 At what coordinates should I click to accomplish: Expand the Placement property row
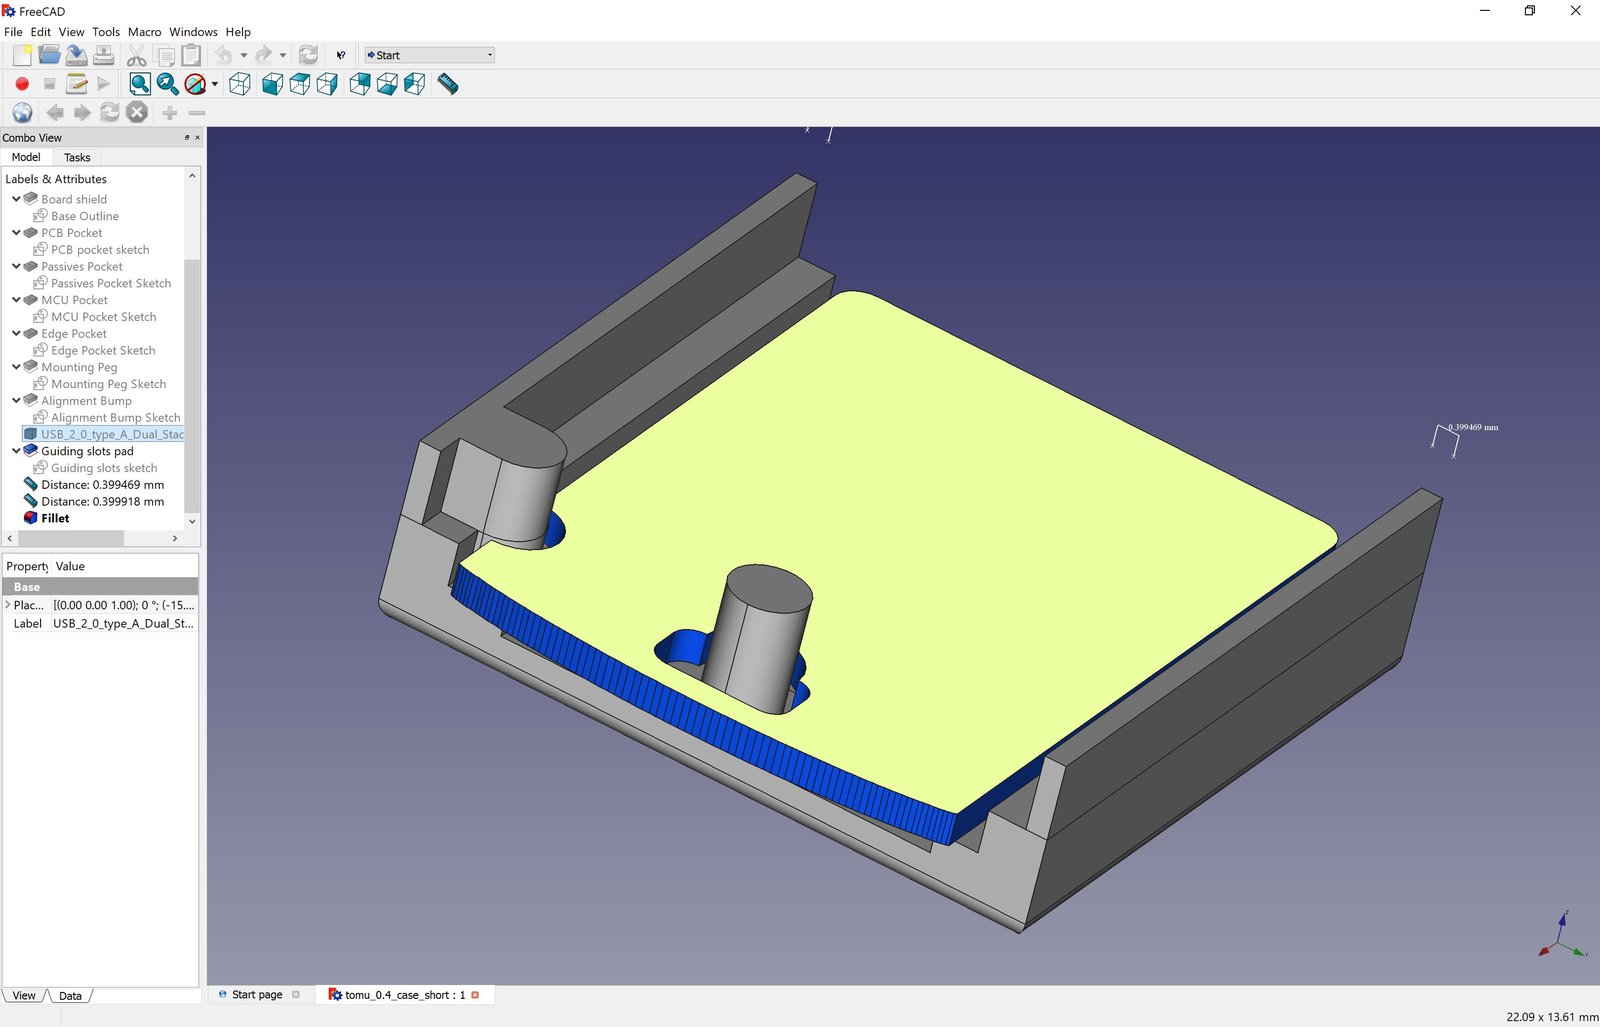coord(8,605)
